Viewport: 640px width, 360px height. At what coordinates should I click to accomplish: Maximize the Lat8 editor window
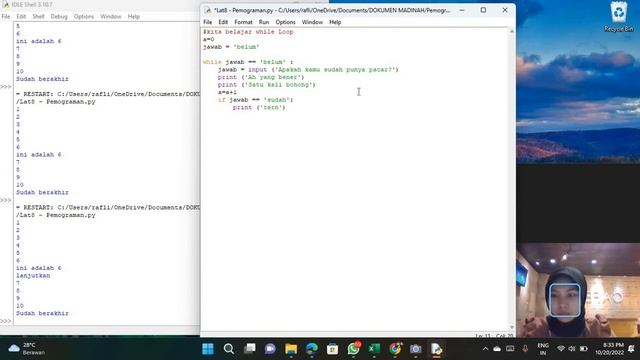pyautogui.click(x=483, y=10)
